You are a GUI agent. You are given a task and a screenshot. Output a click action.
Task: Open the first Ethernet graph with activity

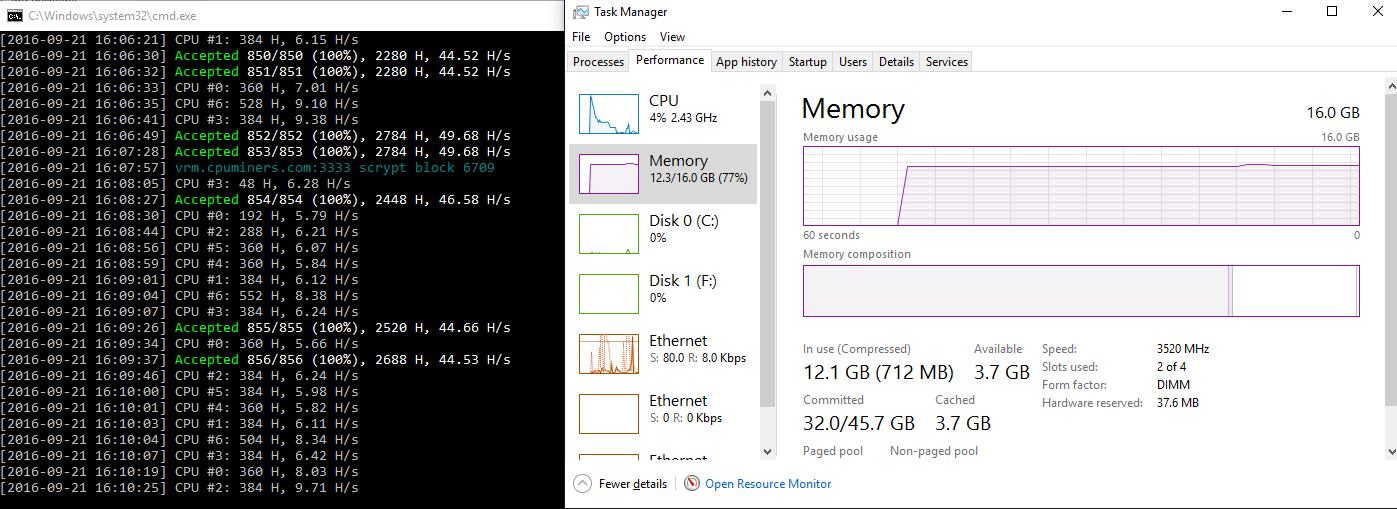tap(609, 354)
